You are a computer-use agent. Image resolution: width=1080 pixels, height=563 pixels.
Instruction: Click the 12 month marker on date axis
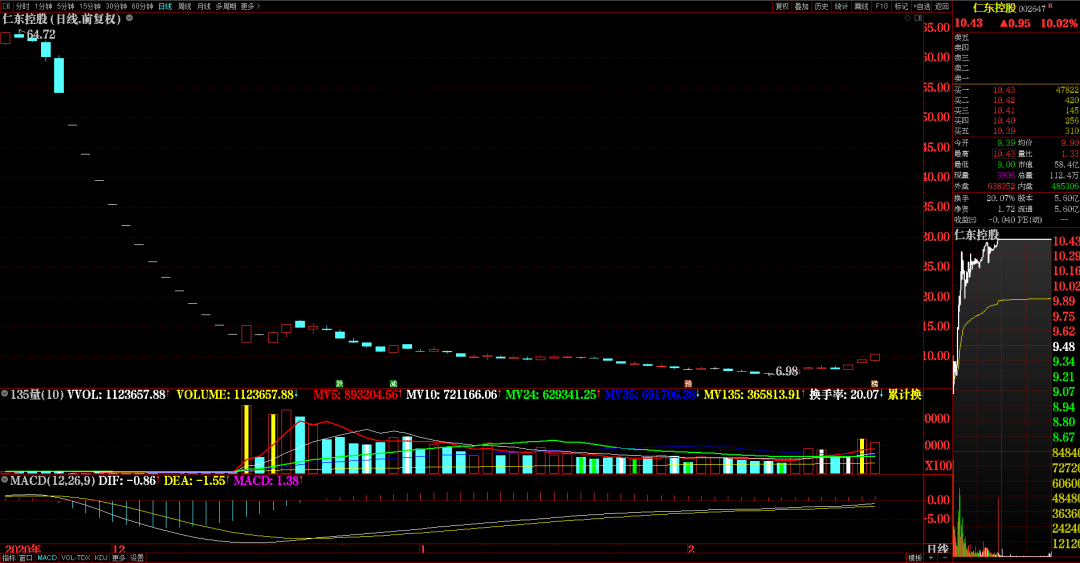pos(118,550)
